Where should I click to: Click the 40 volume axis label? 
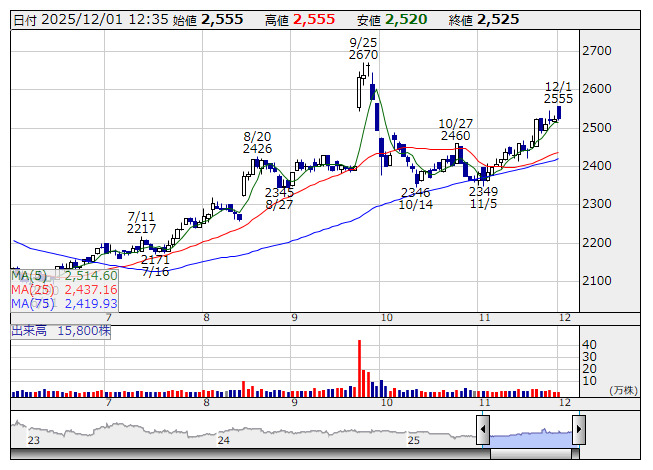(x=589, y=345)
